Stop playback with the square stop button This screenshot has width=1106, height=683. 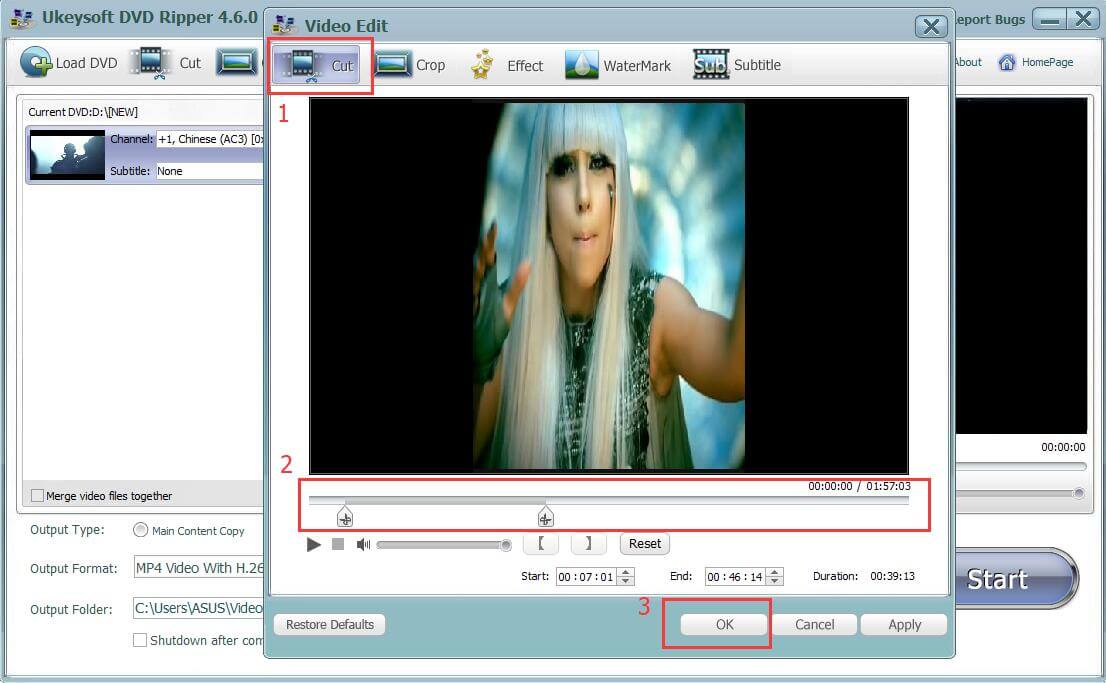click(338, 544)
